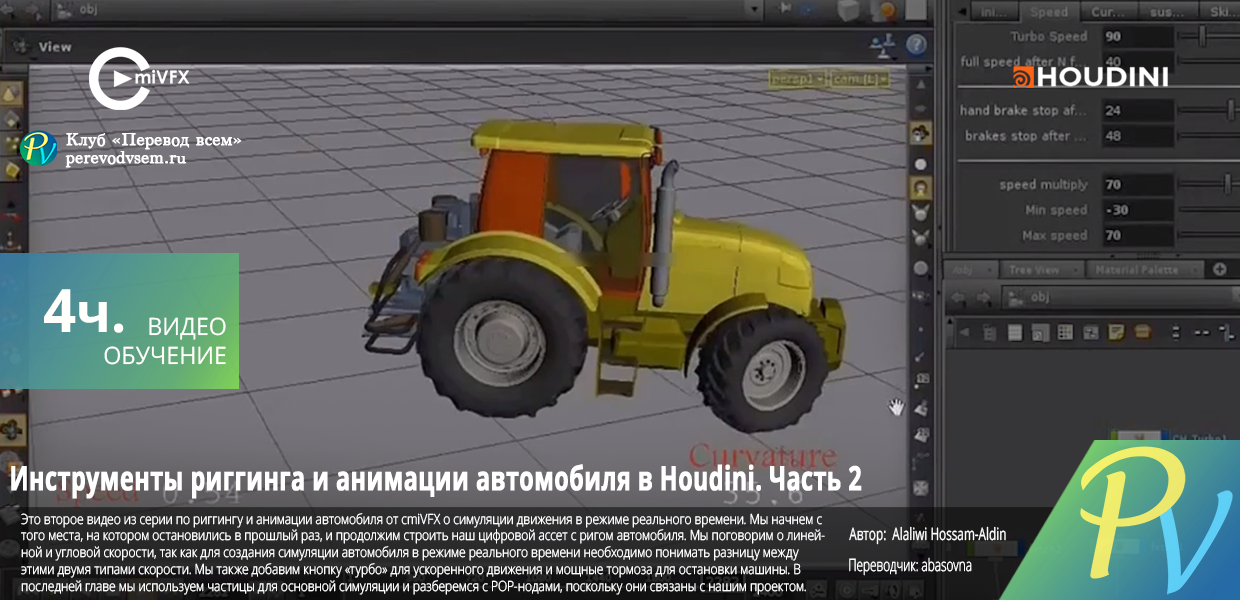The image size is (1240, 600).
Task: Click the brakes stop after value 48
Action: 1137,136
